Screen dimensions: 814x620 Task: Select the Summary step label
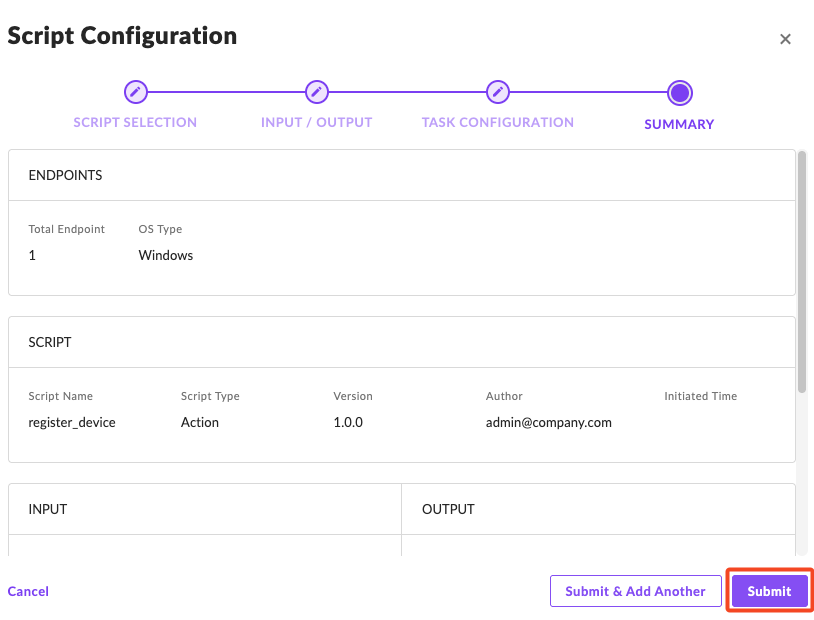[x=679, y=125]
